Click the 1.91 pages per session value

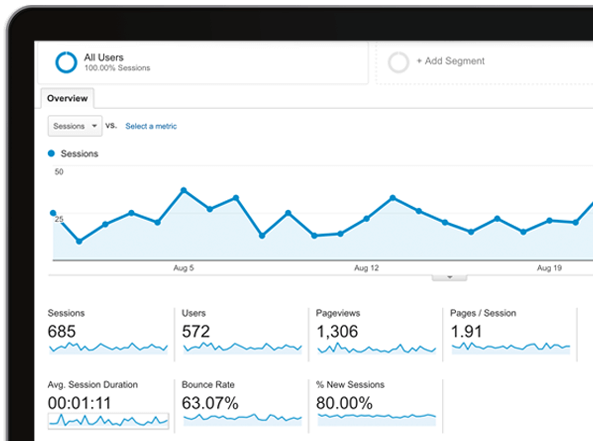coord(466,332)
